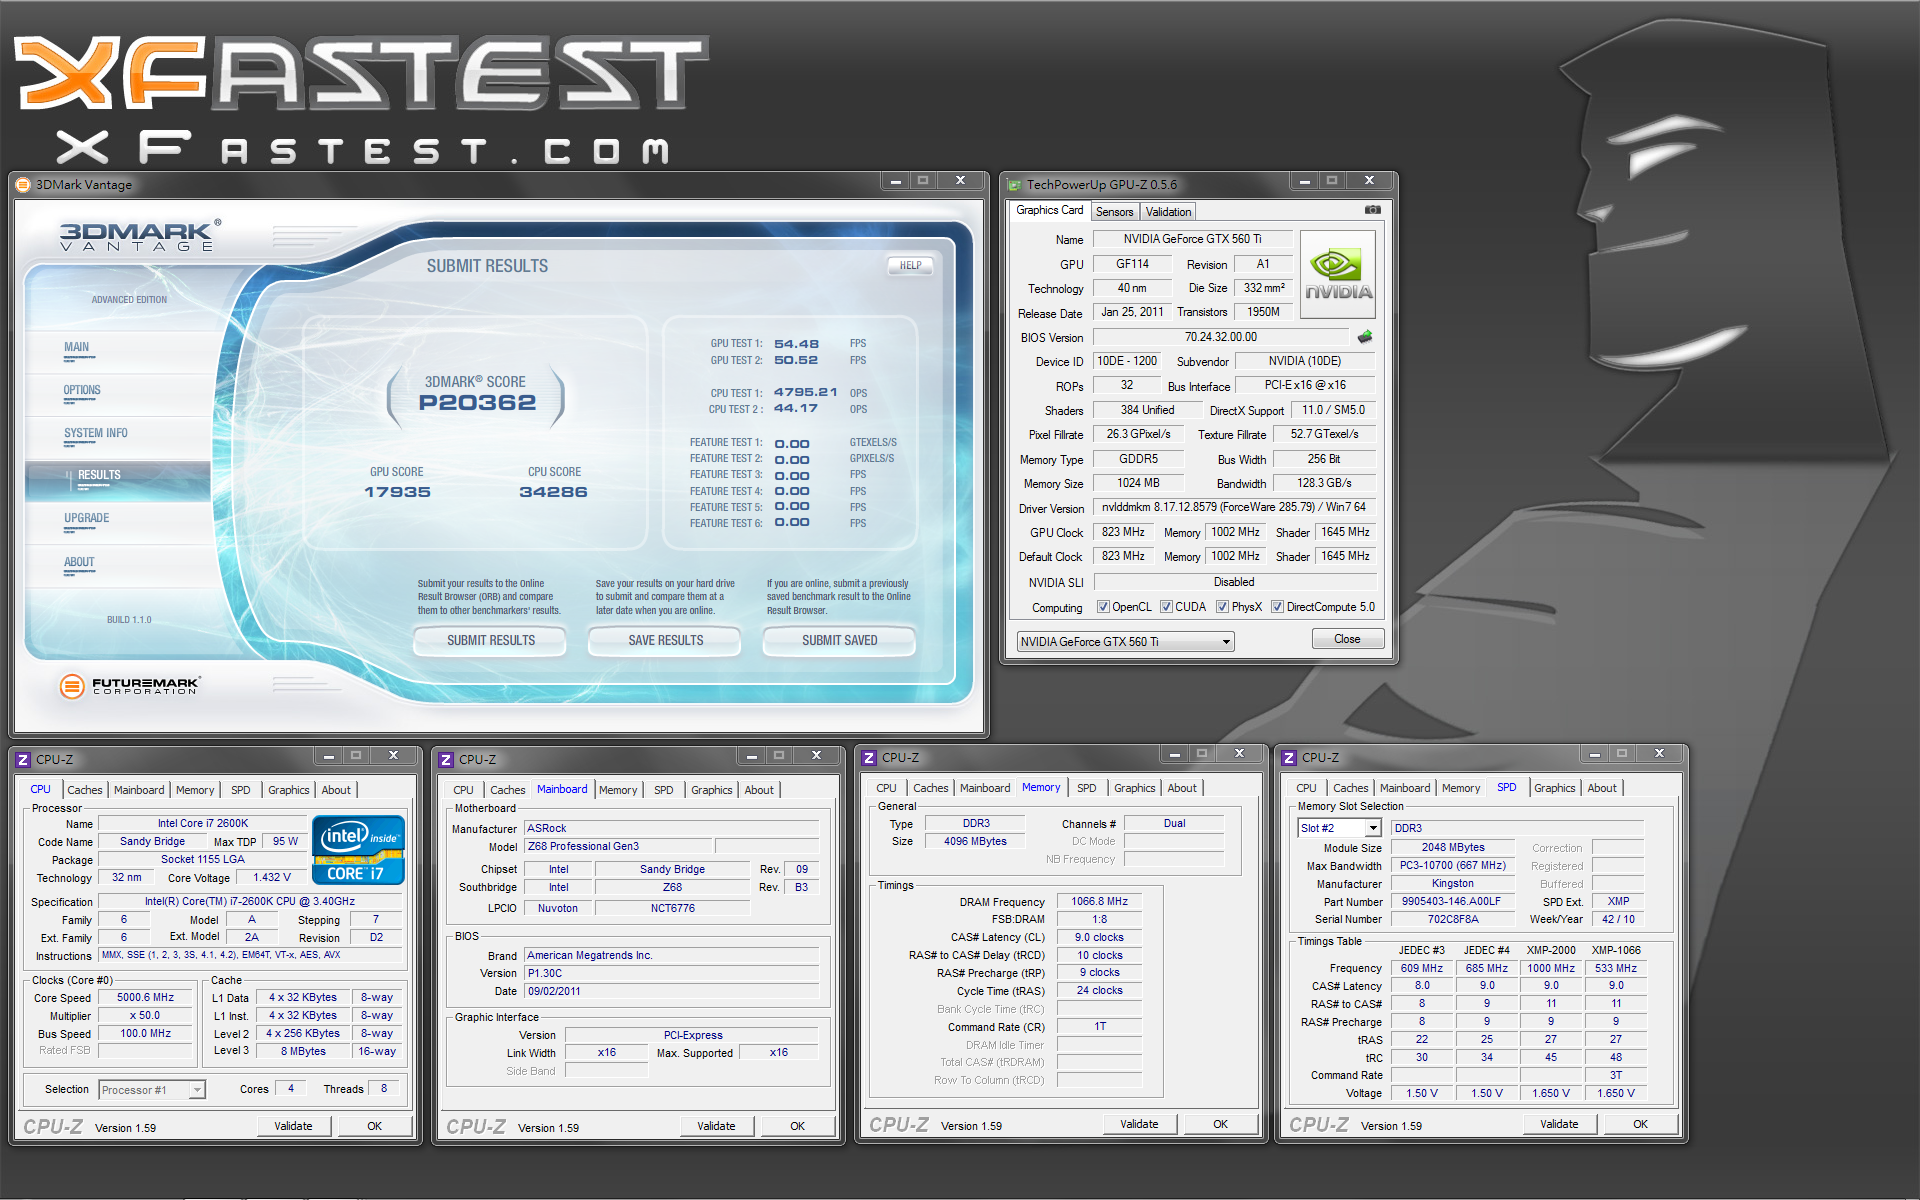Click the CPU-Z icon in the CPU window title bar

click(23, 760)
